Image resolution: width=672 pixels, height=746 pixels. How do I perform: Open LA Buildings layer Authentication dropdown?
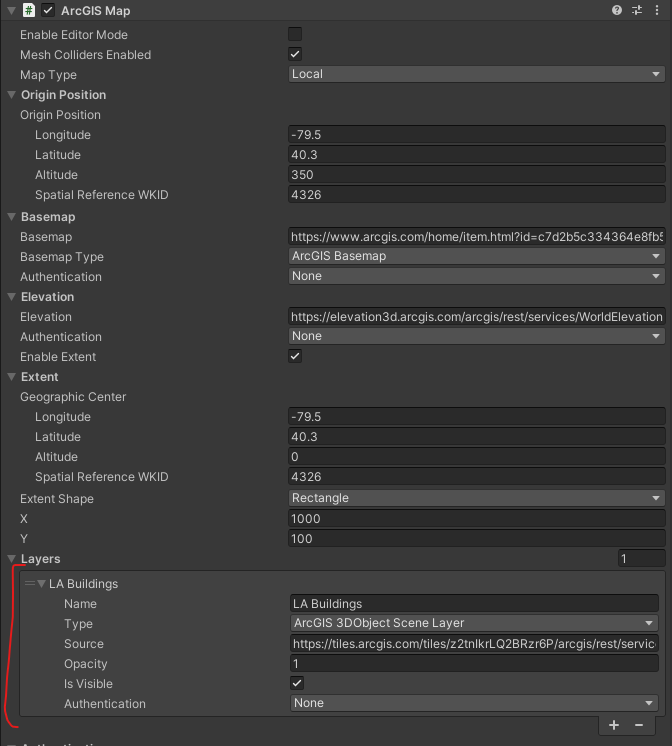(x=474, y=703)
